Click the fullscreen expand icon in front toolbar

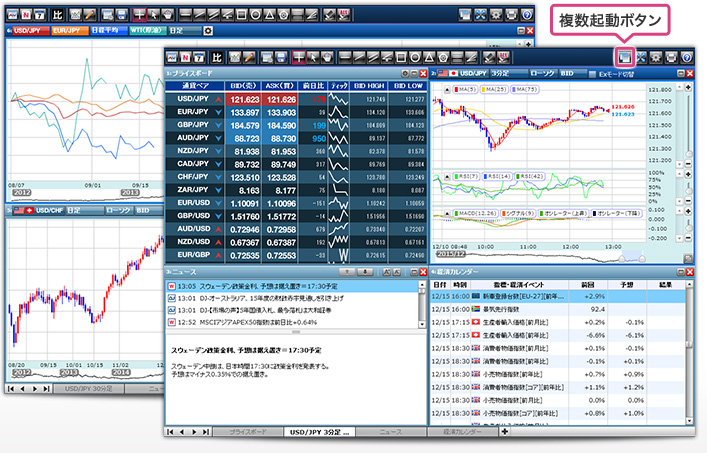point(641,57)
